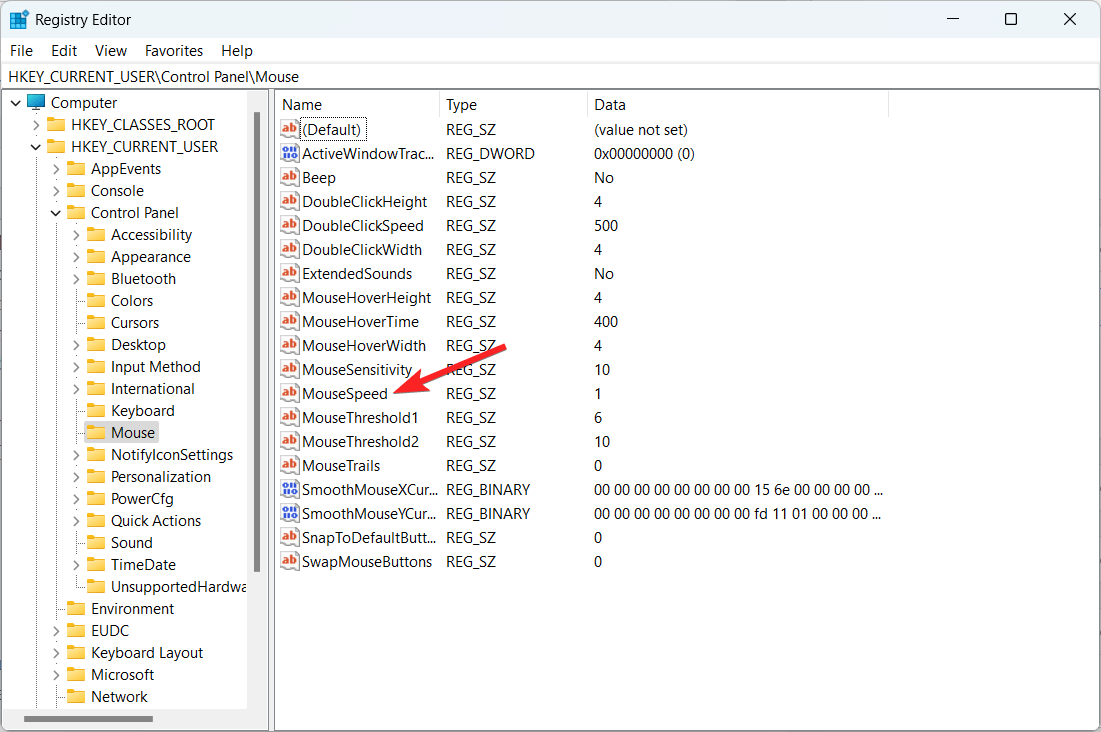Click the Computer icon in tree

click(36, 102)
